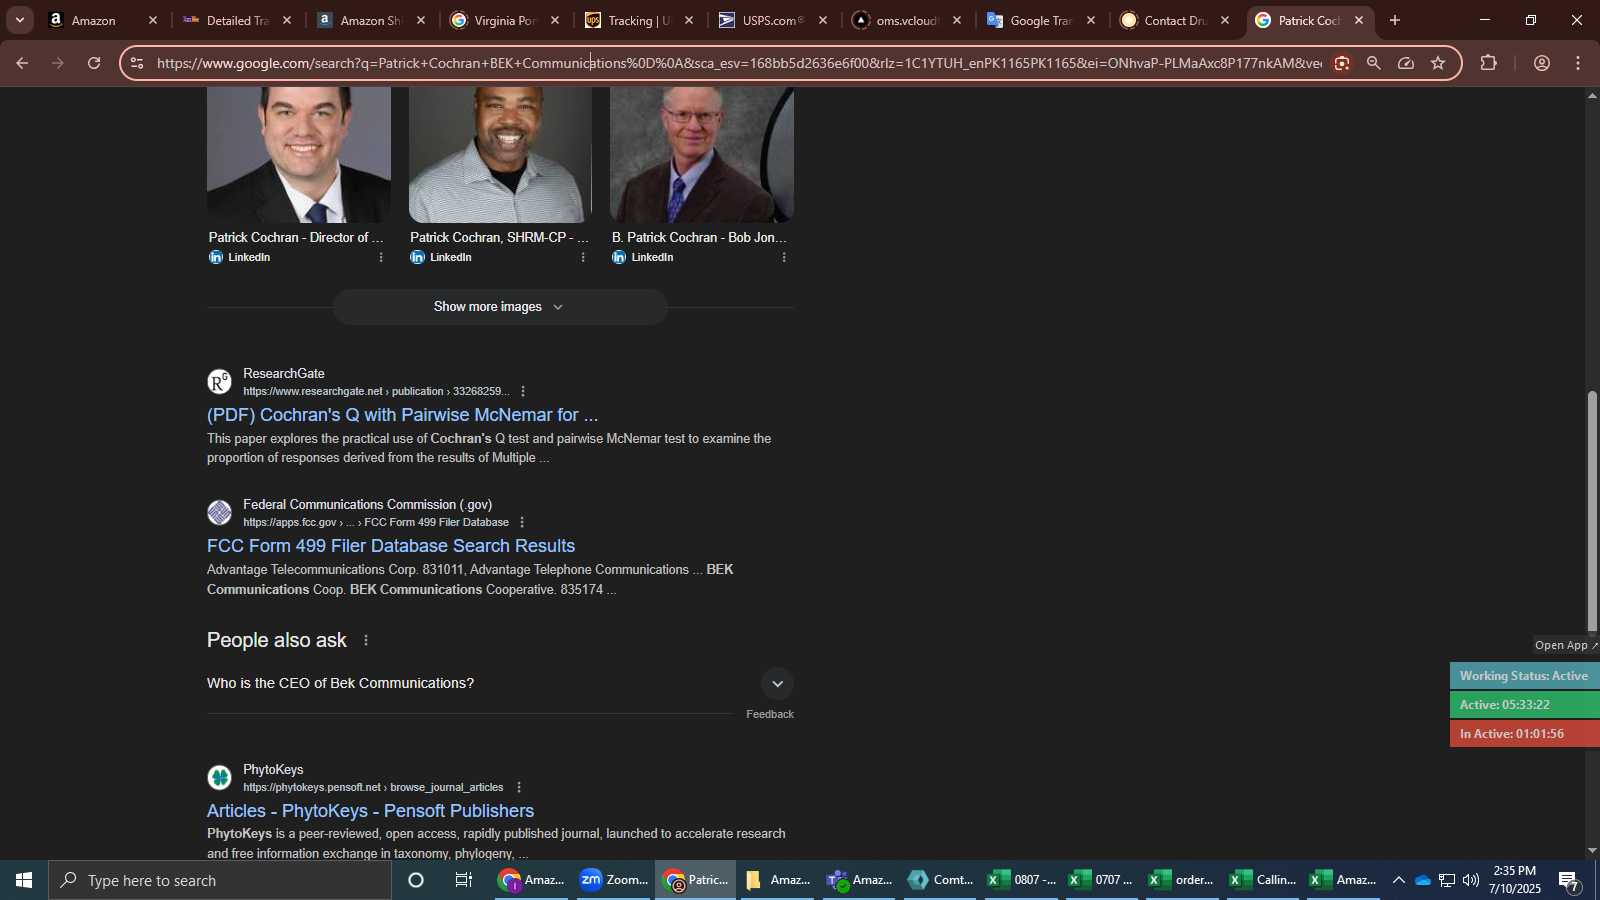Expand Who is the CEO of Bek Communications
Screen dimensions: 1600x900
[500, 683]
